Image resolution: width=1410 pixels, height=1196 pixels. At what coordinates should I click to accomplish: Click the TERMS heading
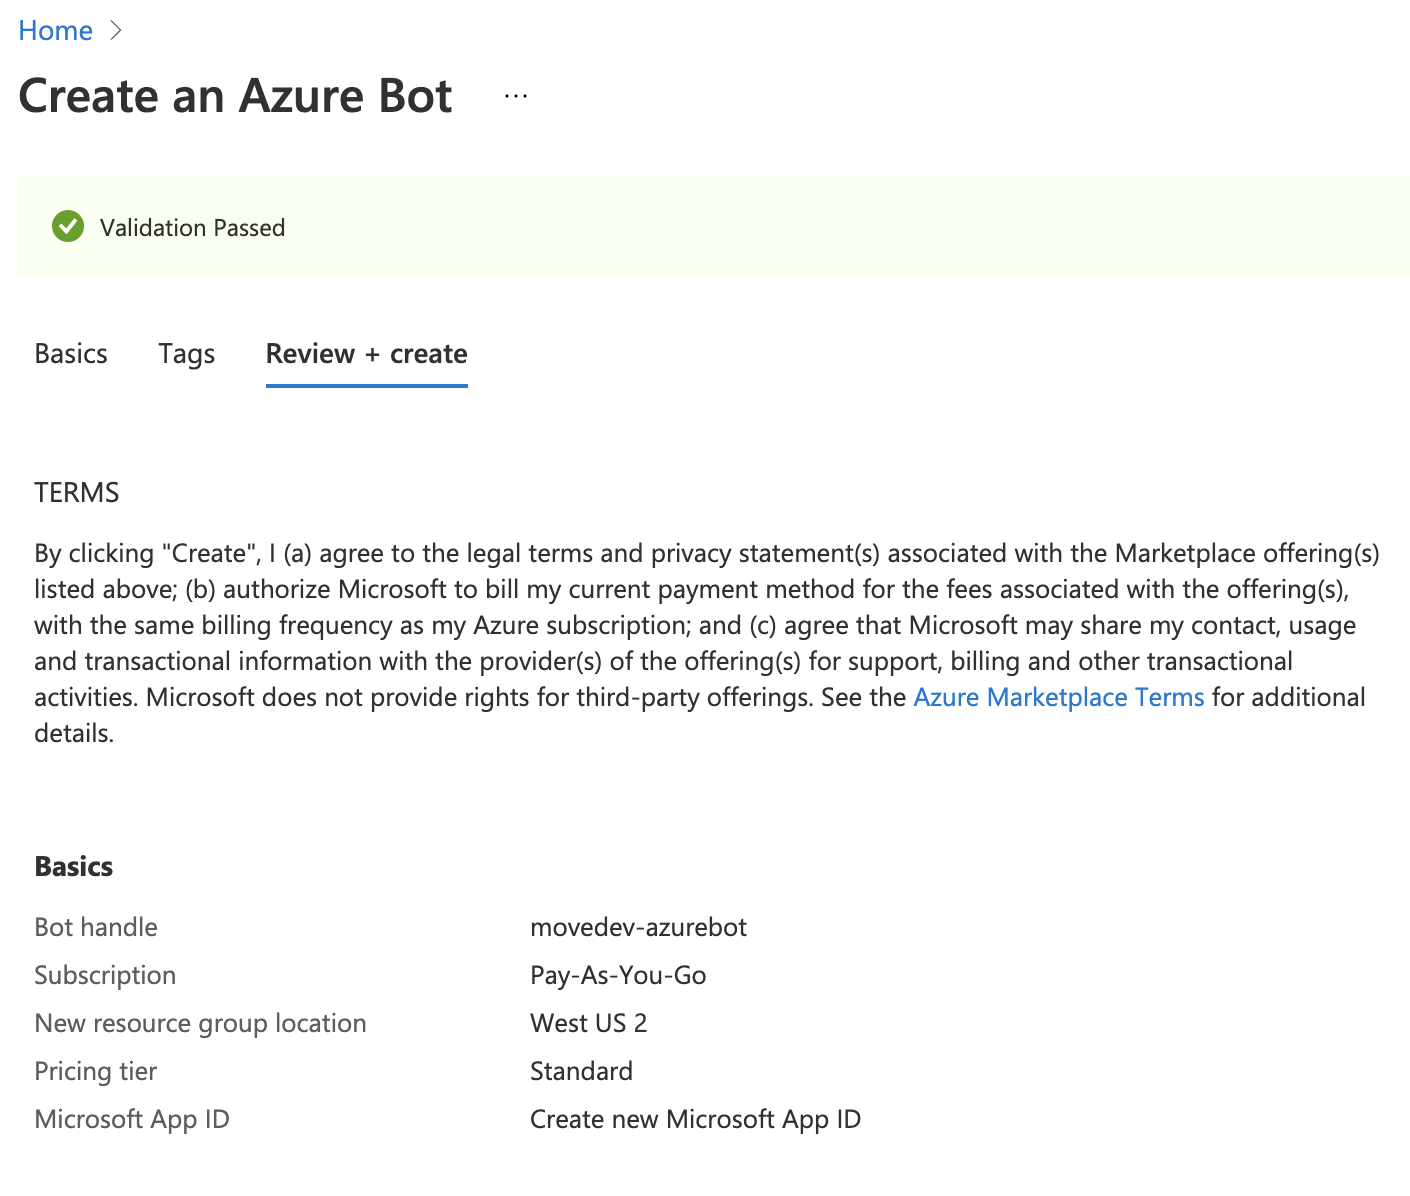[x=77, y=492]
